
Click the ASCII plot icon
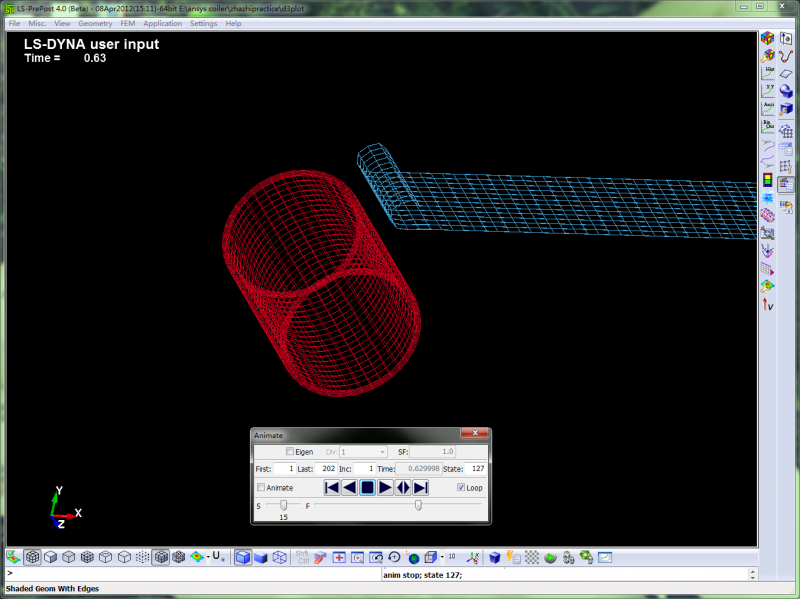[x=768, y=110]
